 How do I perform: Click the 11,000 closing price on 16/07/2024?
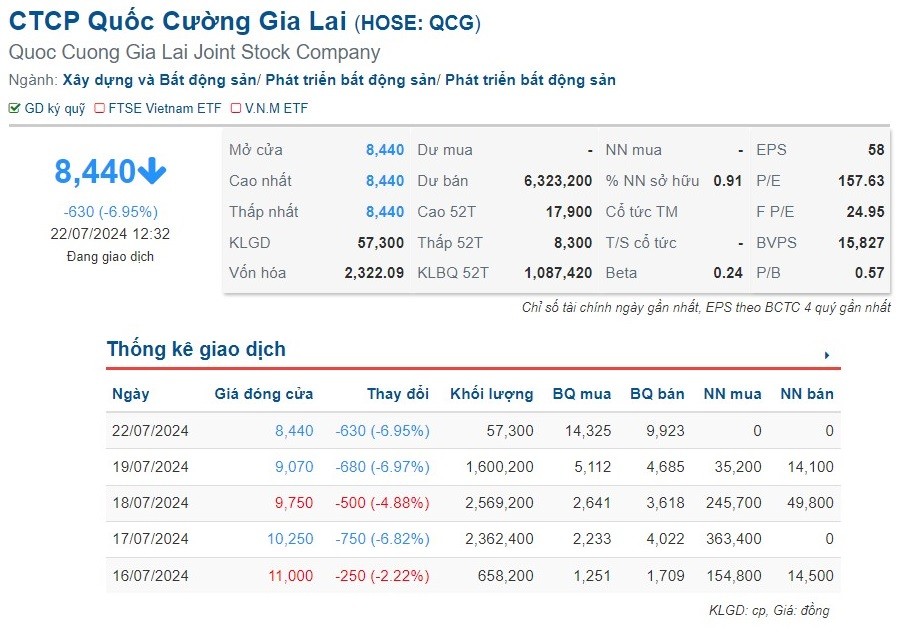click(290, 576)
